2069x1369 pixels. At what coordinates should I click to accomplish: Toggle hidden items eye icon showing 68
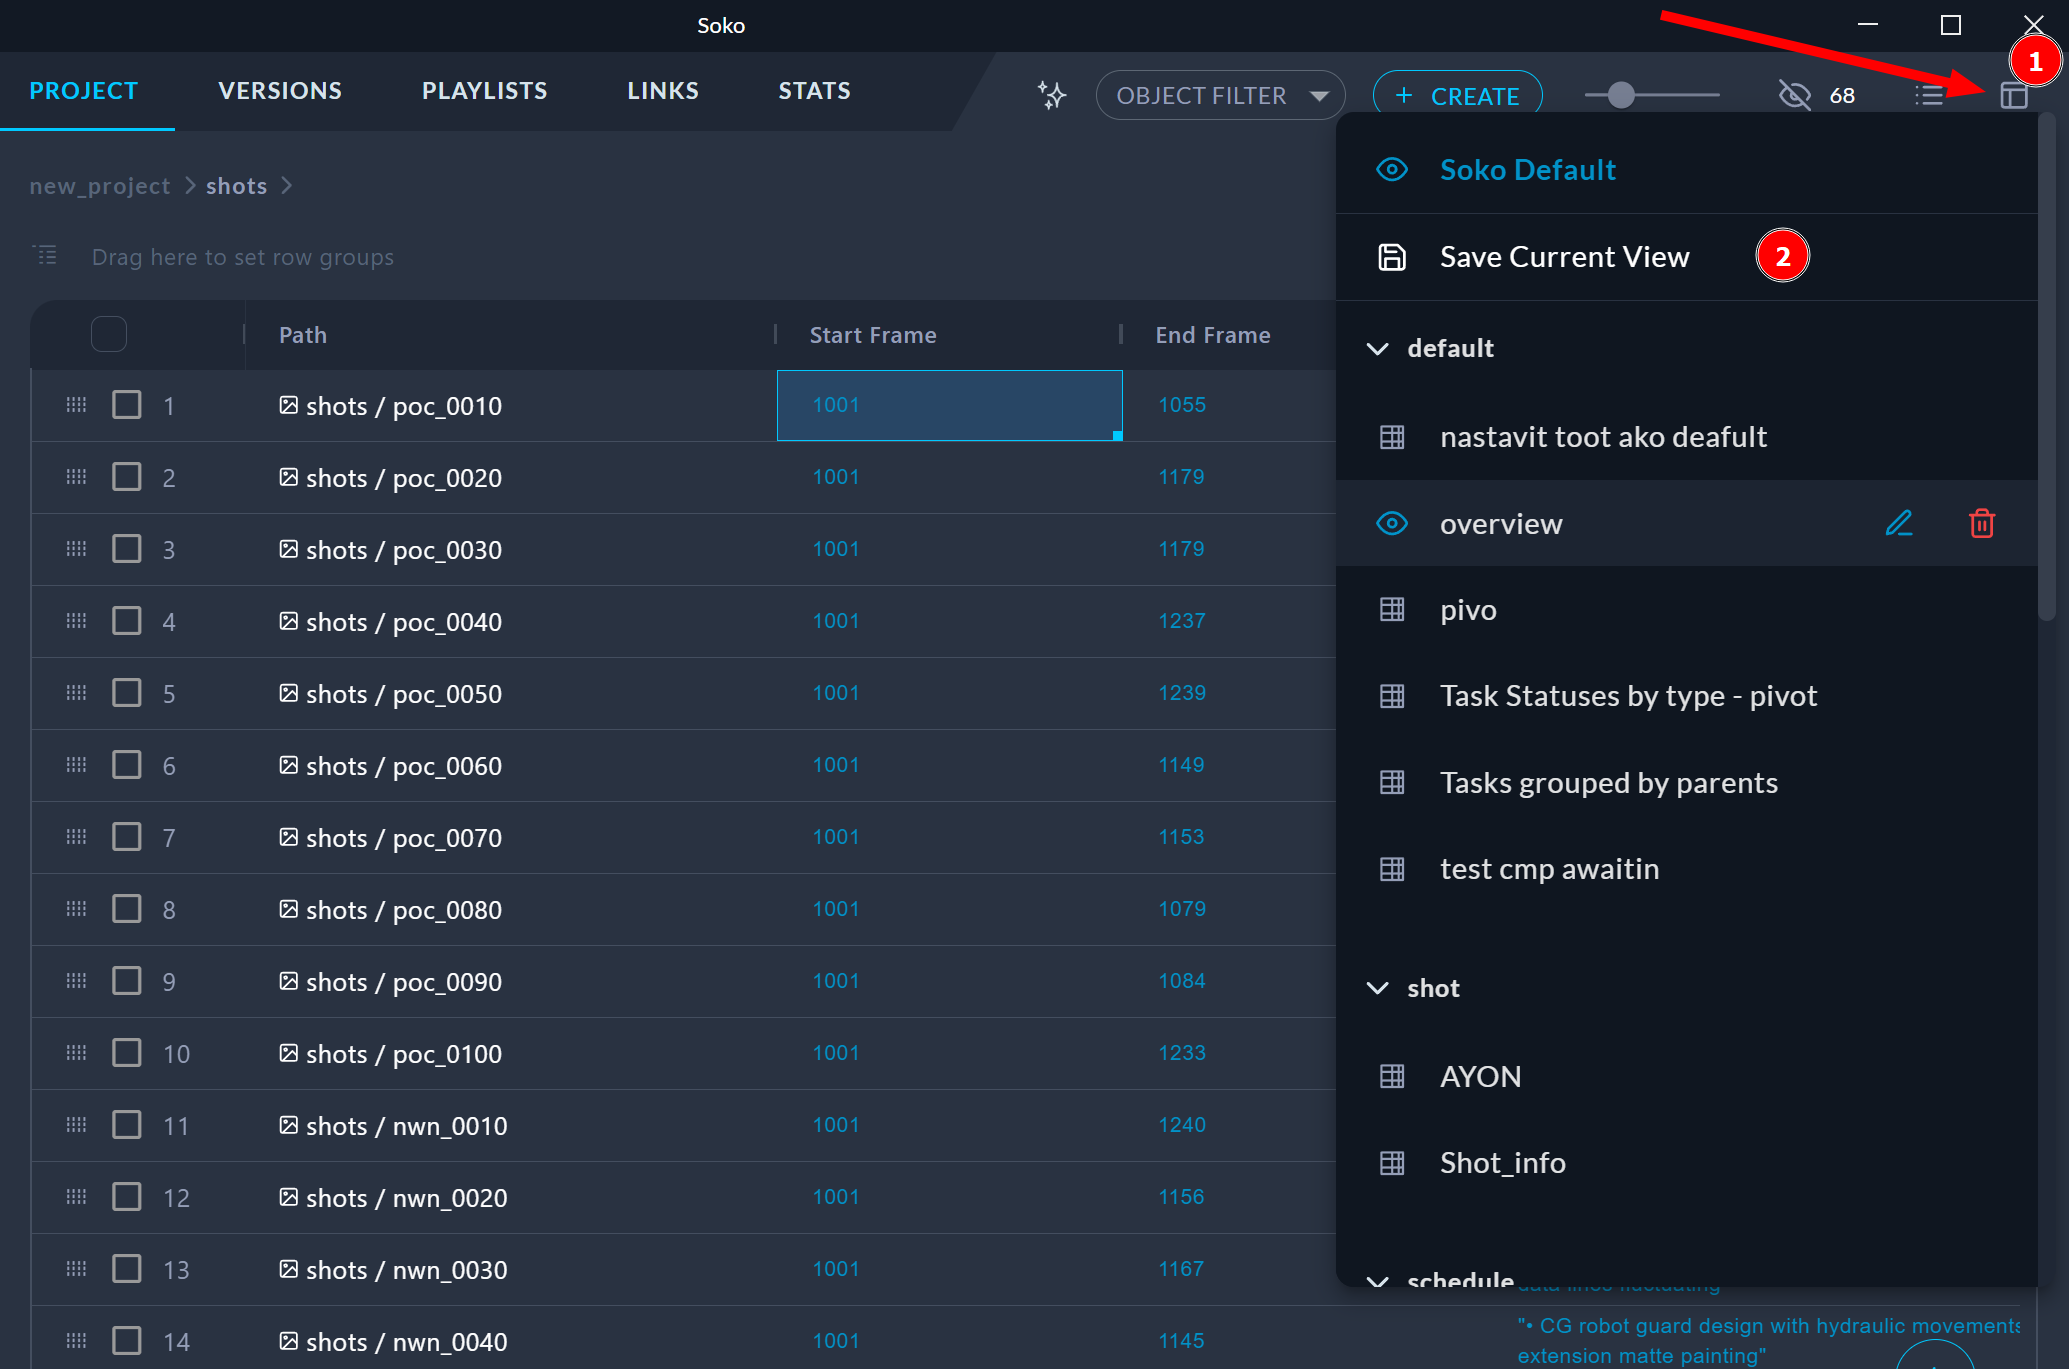[x=1795, y=95]
